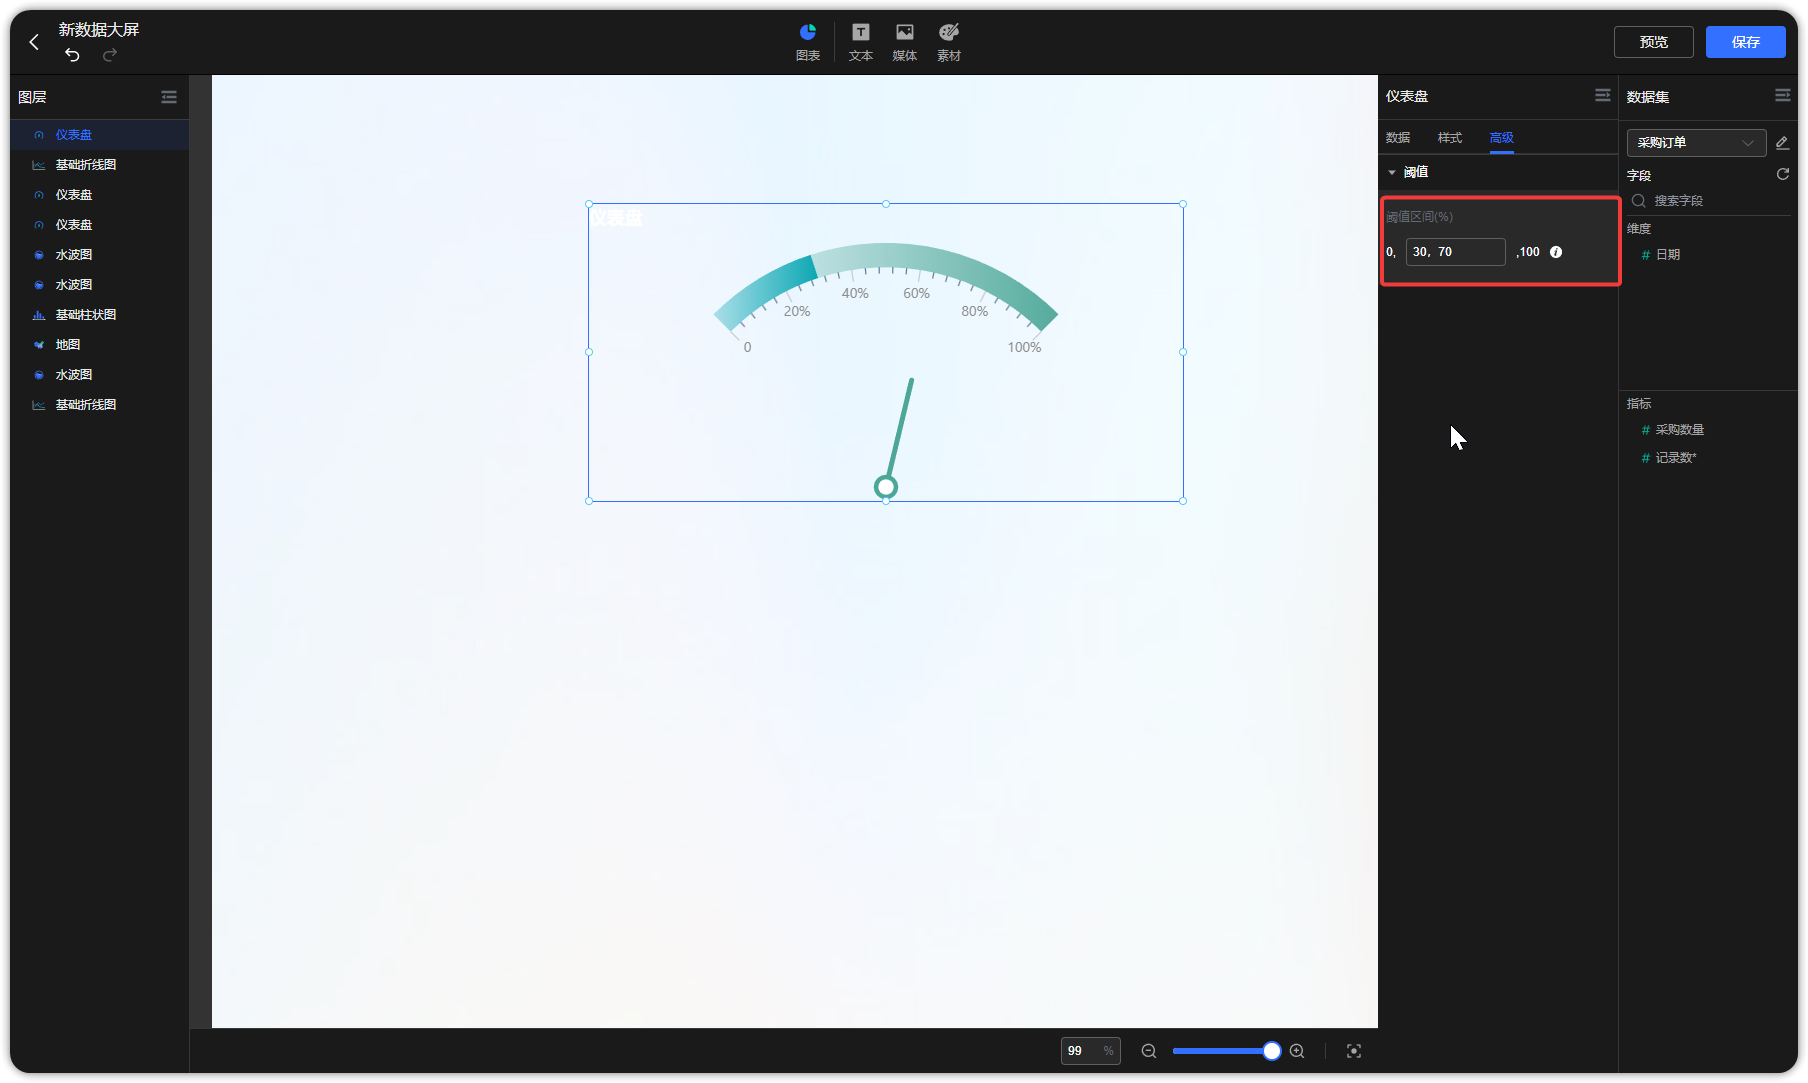Select the 日期 dimension field
1808x1083 pixels.
coord(1667,255)
